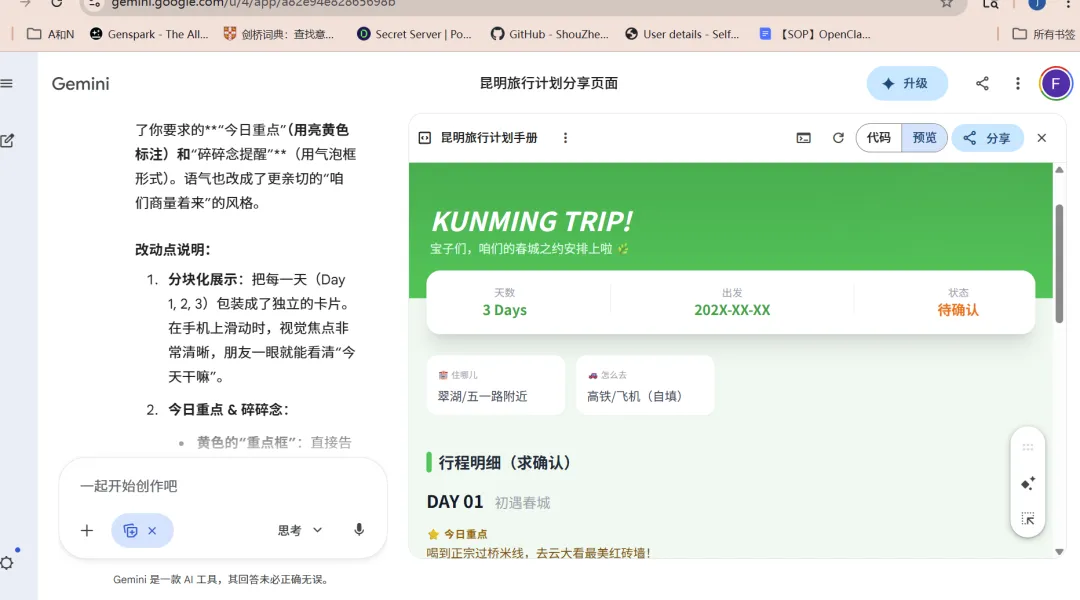The width and height of the screenshot is (1080, 600).
Task: Click the preview scrollbar up arrow
Action: 1059,169
